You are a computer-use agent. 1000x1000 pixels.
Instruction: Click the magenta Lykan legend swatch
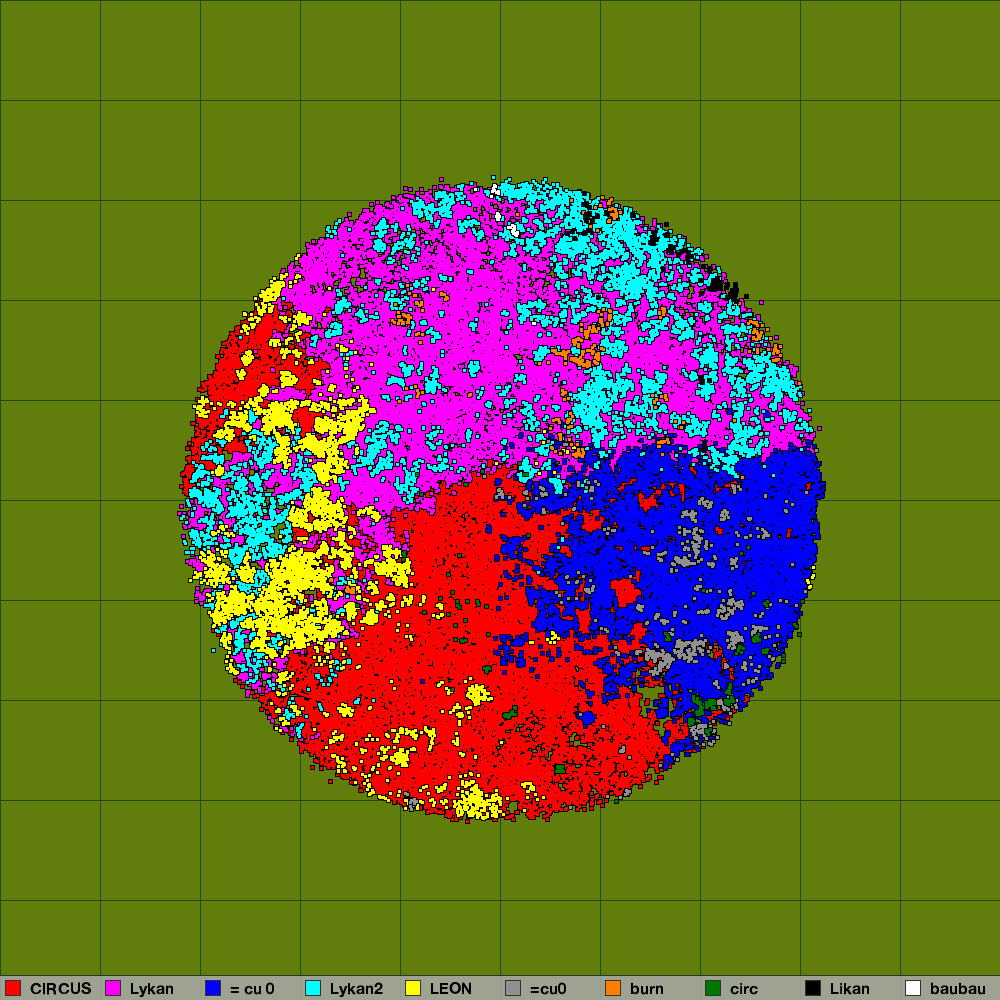[x=113, y=988]
